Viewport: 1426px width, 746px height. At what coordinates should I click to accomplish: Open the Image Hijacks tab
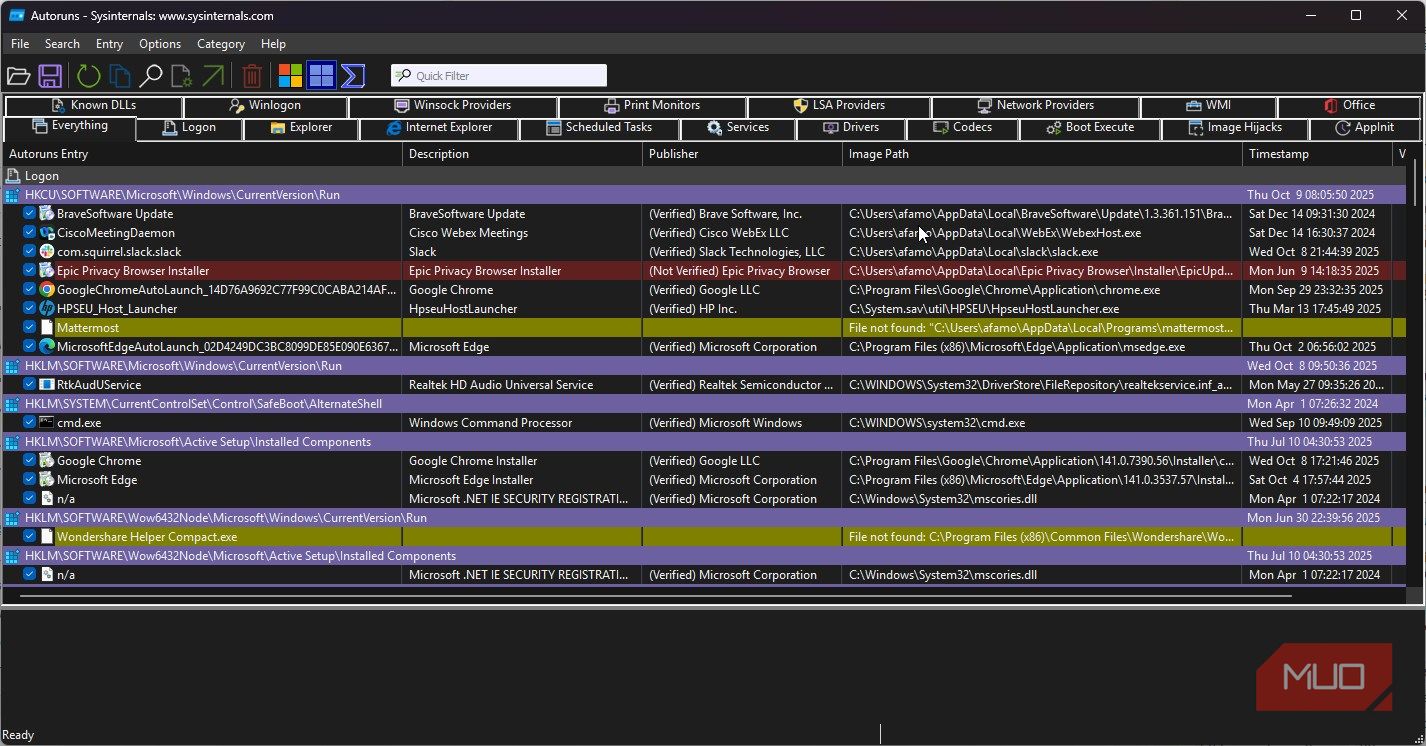tap(1235, 128)
